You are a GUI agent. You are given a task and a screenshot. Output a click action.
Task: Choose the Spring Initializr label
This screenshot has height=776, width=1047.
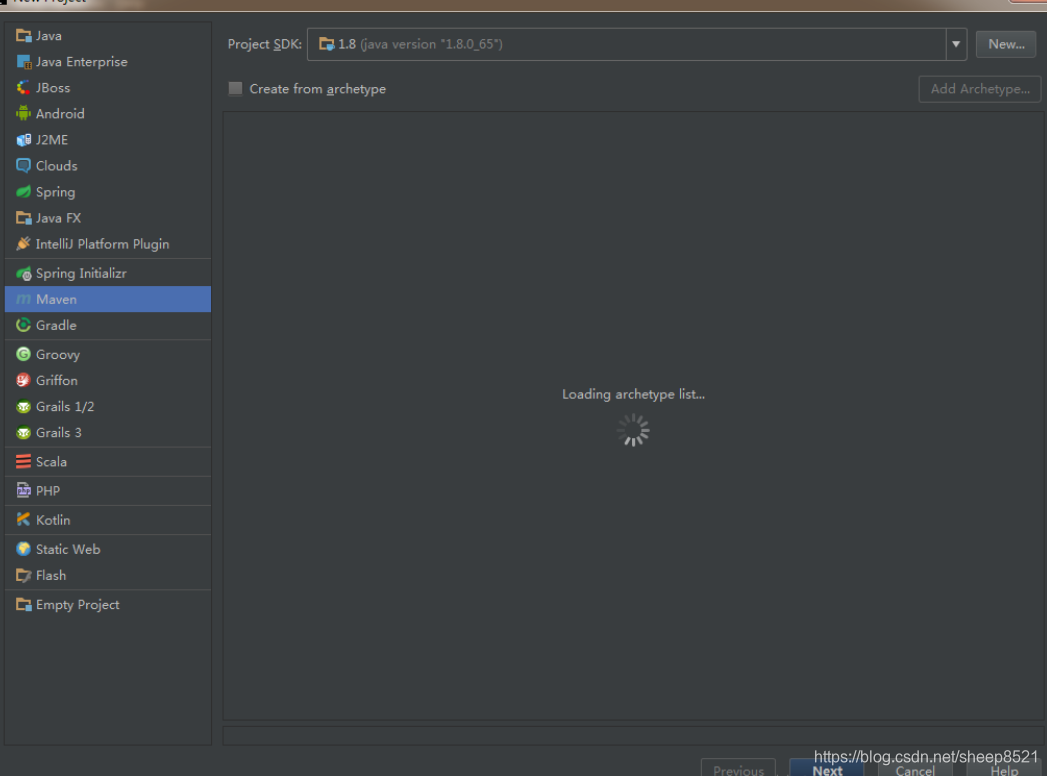pos(81,273)
